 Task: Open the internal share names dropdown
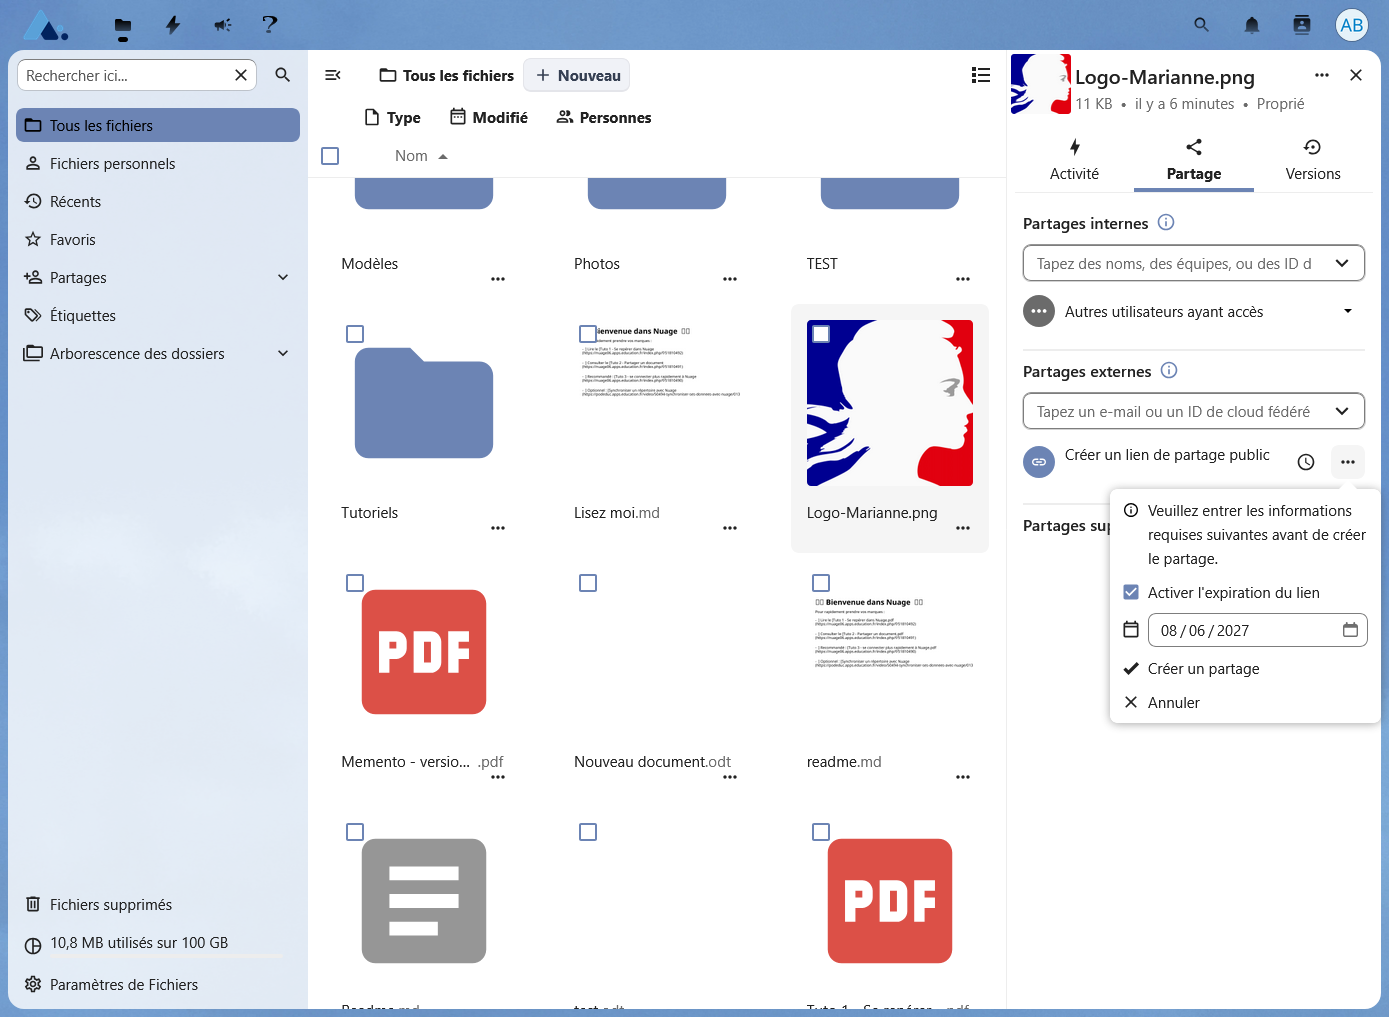coord(1342,263)
